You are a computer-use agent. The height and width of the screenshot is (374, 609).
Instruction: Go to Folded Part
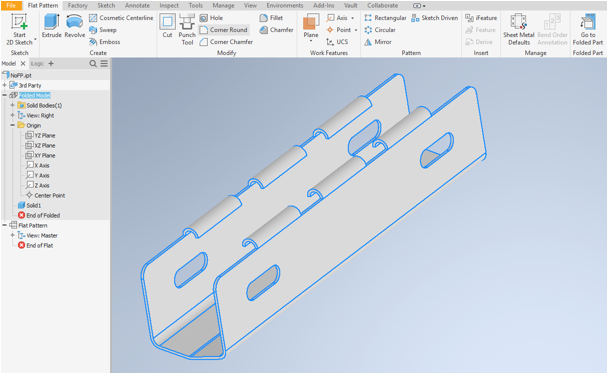pyautogui.click(x=588, y=30)
